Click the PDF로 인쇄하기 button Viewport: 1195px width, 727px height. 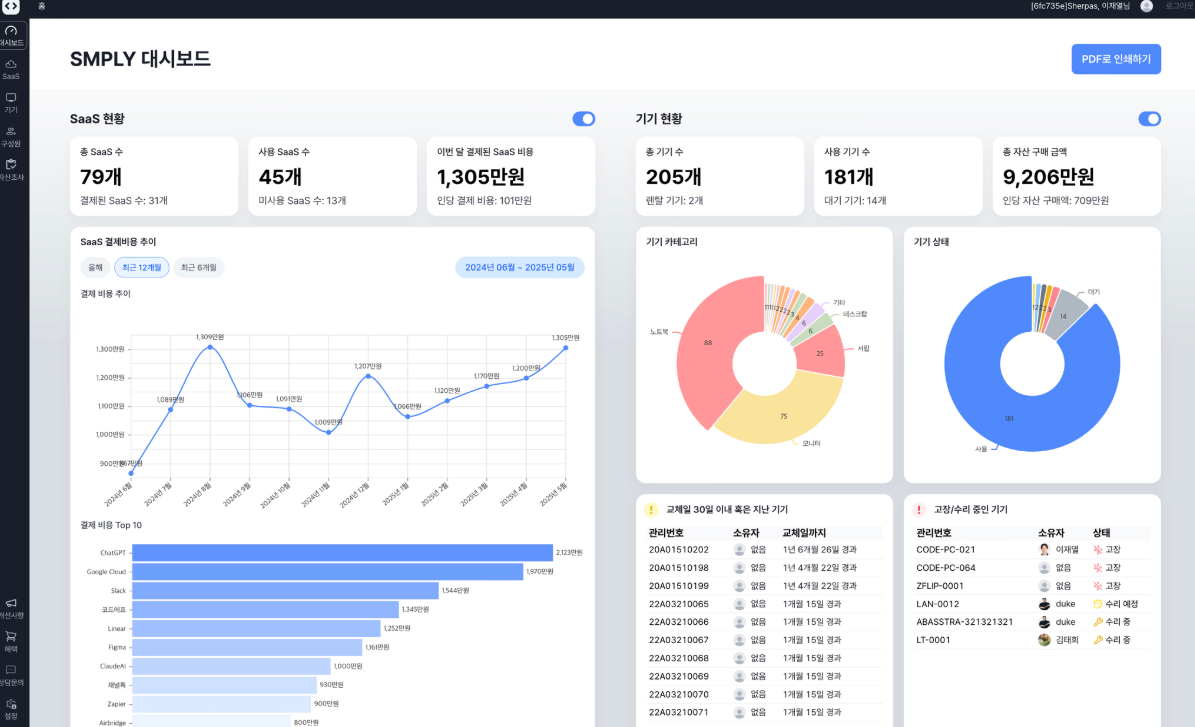click(x=1116, y=59)
